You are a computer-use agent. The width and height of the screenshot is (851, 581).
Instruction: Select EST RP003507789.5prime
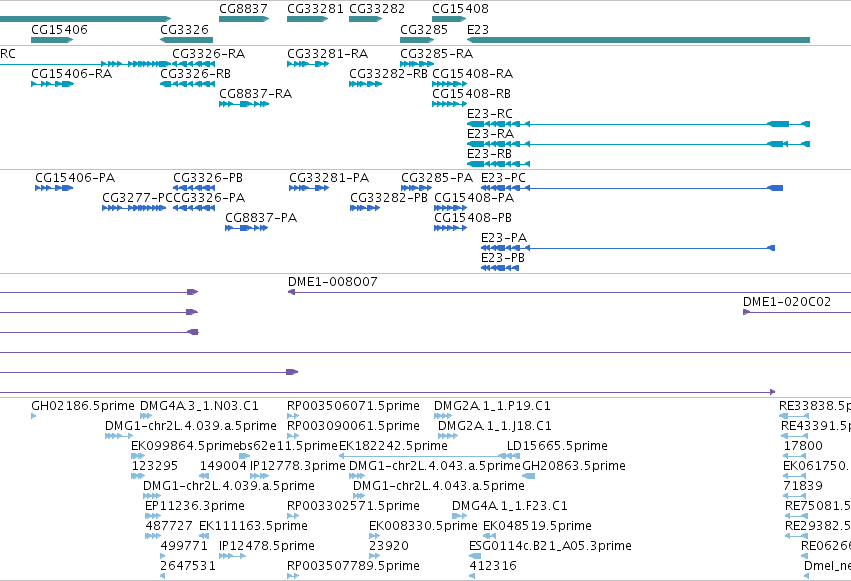coord(293,576)
